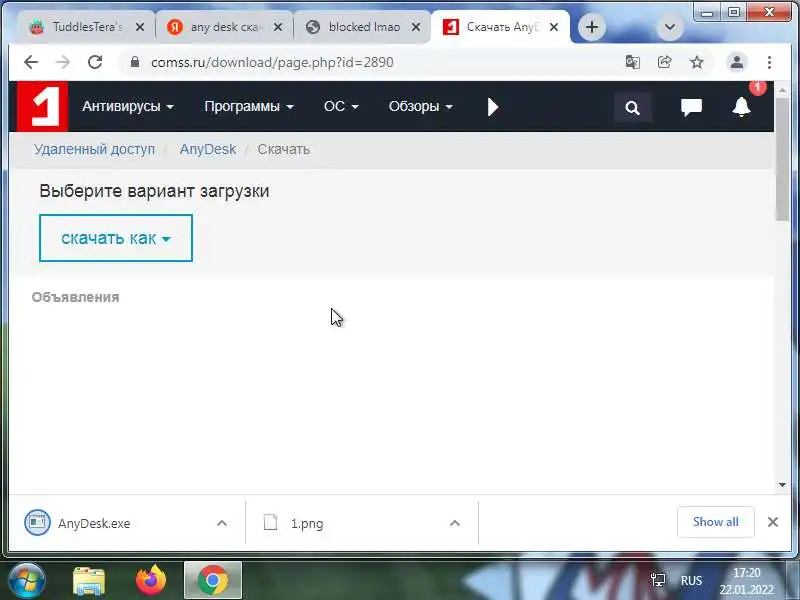Launch Firefox from the taskbar
The height and width of the screenshot is (600, 800).
(x=151, y=581)
